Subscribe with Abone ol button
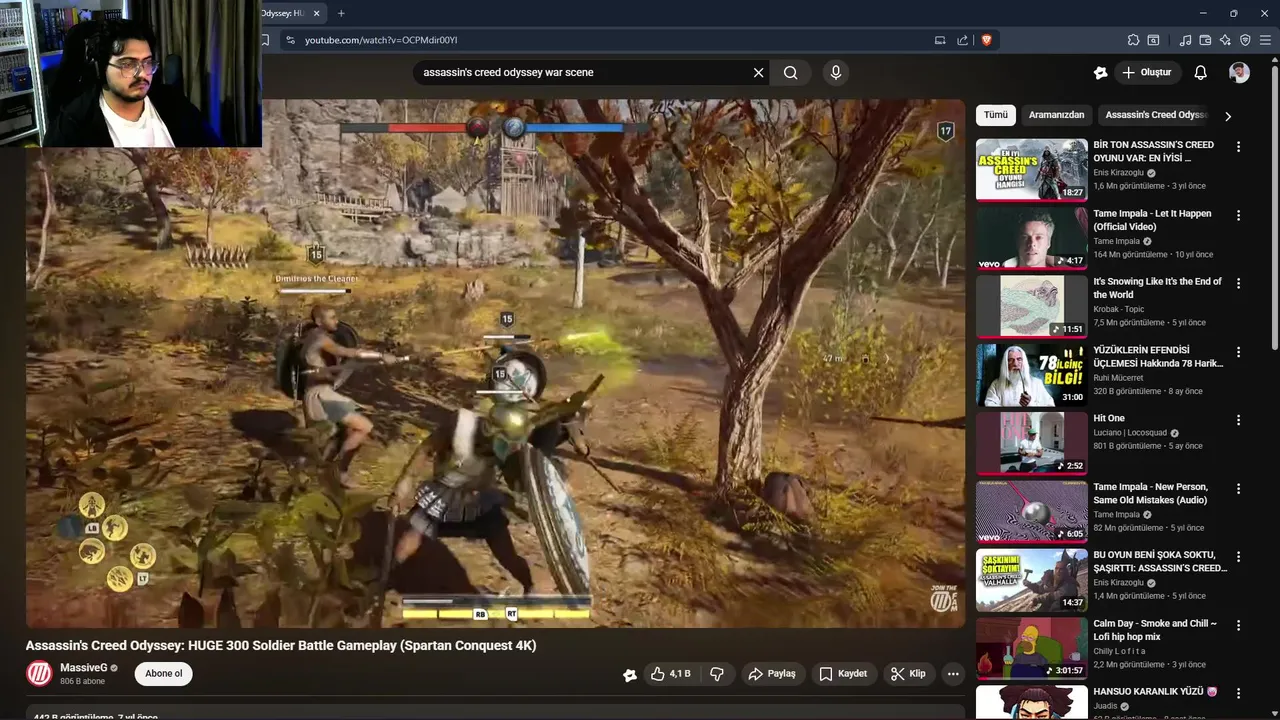This screenshot has height=720, width=1280. 164,673
